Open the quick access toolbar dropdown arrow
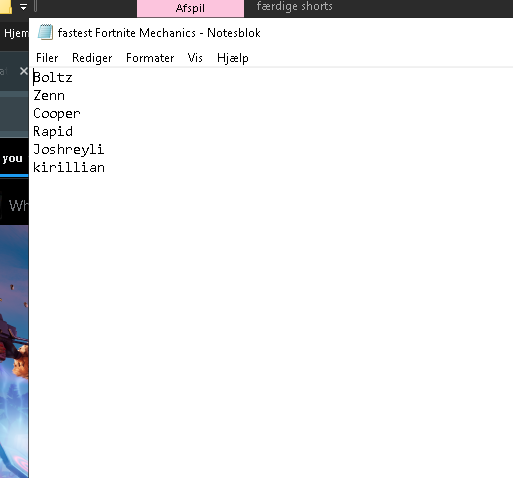 pos(23,7)
